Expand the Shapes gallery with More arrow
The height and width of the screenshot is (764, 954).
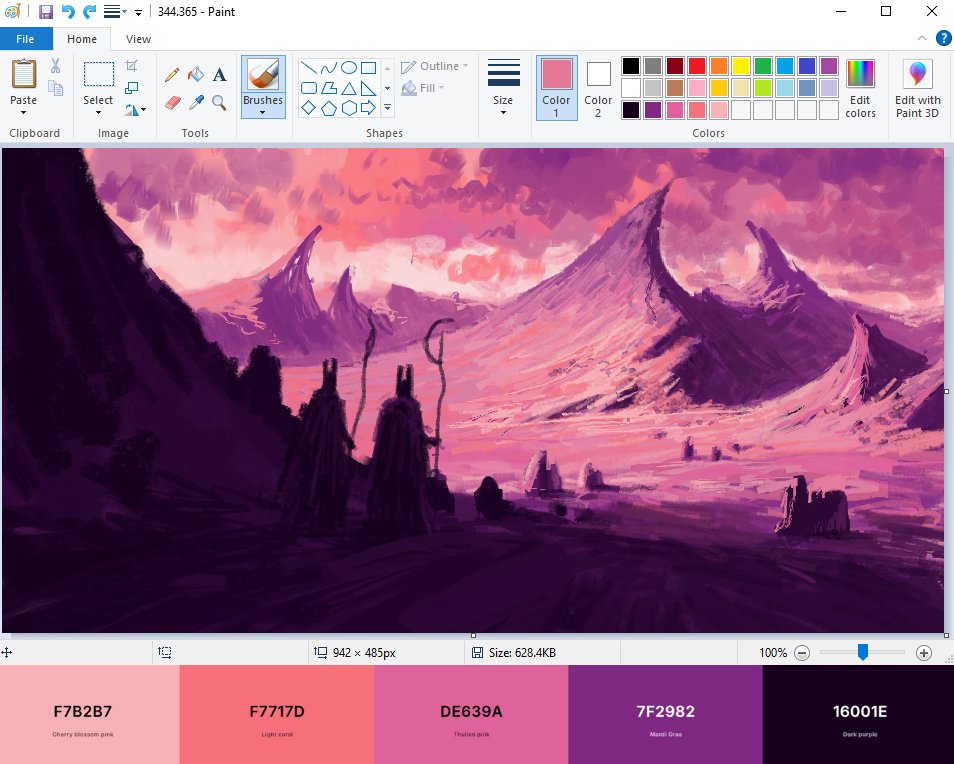pos(388,108)
